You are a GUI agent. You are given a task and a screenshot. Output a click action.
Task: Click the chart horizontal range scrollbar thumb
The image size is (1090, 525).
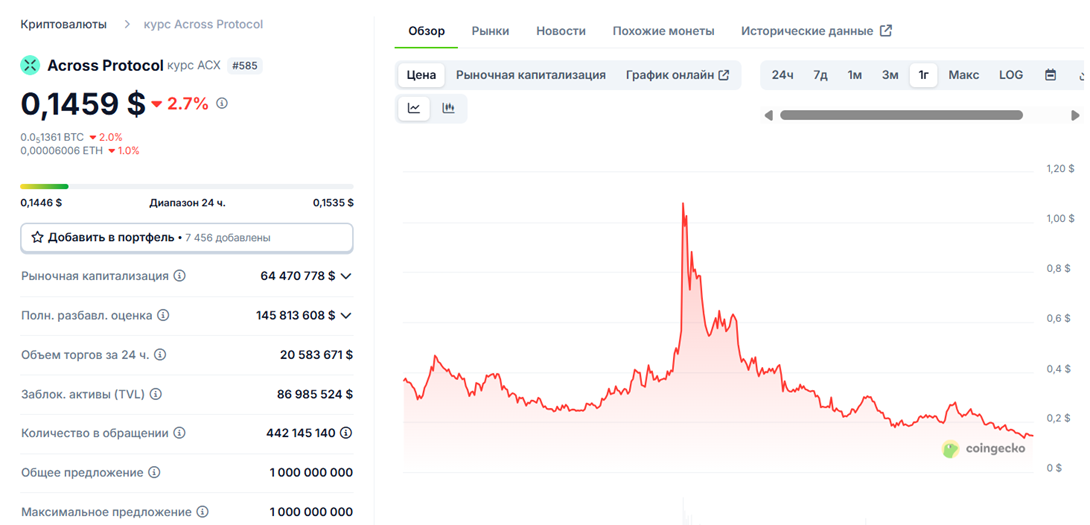coord(901,115)
